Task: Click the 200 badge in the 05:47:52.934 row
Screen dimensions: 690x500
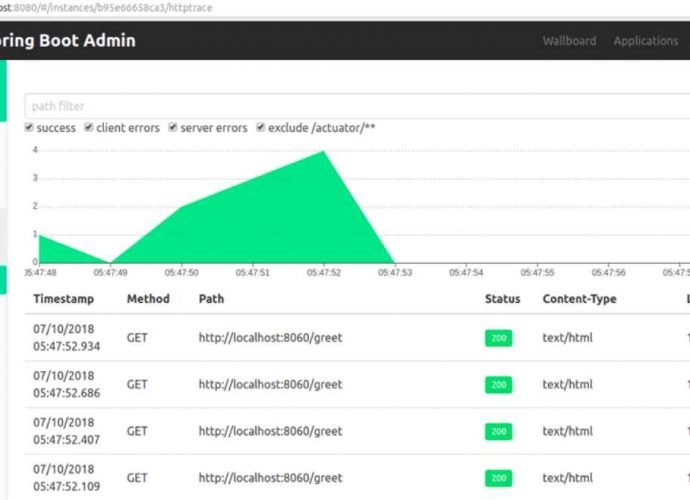Action: pos(498,339)
